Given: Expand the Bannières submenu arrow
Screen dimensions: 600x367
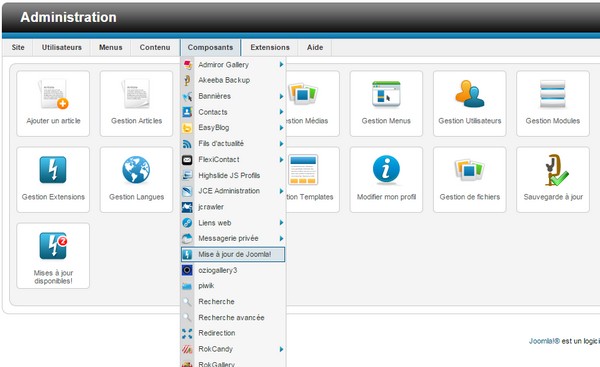Looking at the screenshot, I should [x=281, y=96].
